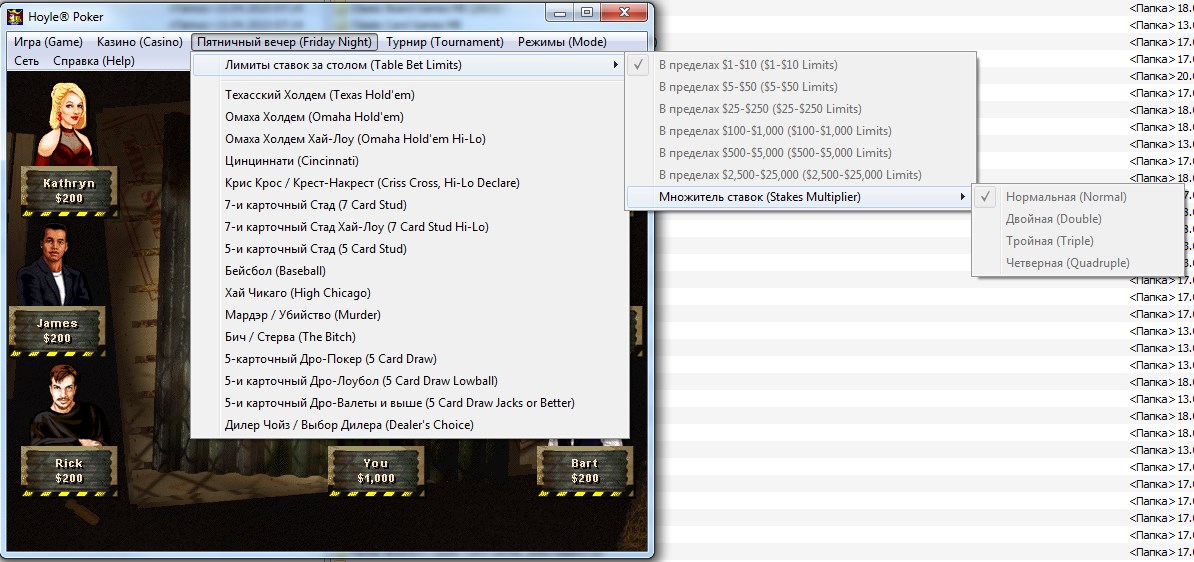The image size is (1194, 562).
Task: Open the Турнир (Tournament) menu
Action: (x=445, y=42)
